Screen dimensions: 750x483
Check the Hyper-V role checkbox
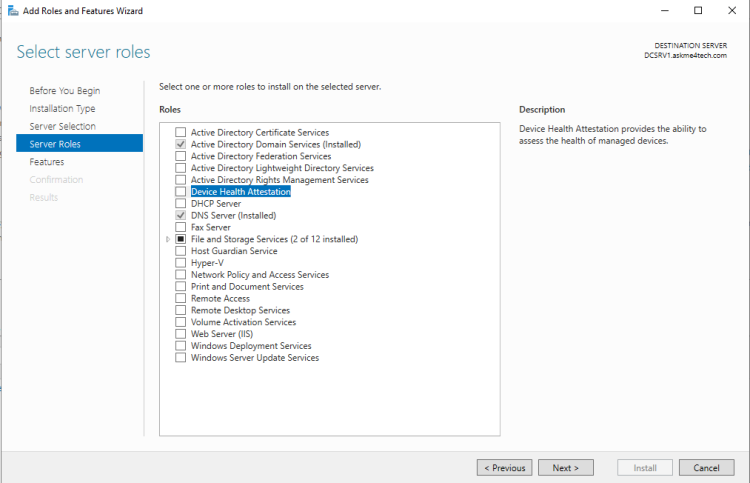(x=180, y=263)
